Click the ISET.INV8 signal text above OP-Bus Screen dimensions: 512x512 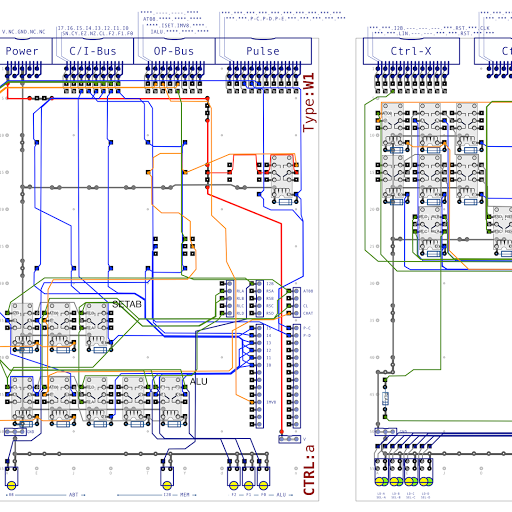click(175, 26)
